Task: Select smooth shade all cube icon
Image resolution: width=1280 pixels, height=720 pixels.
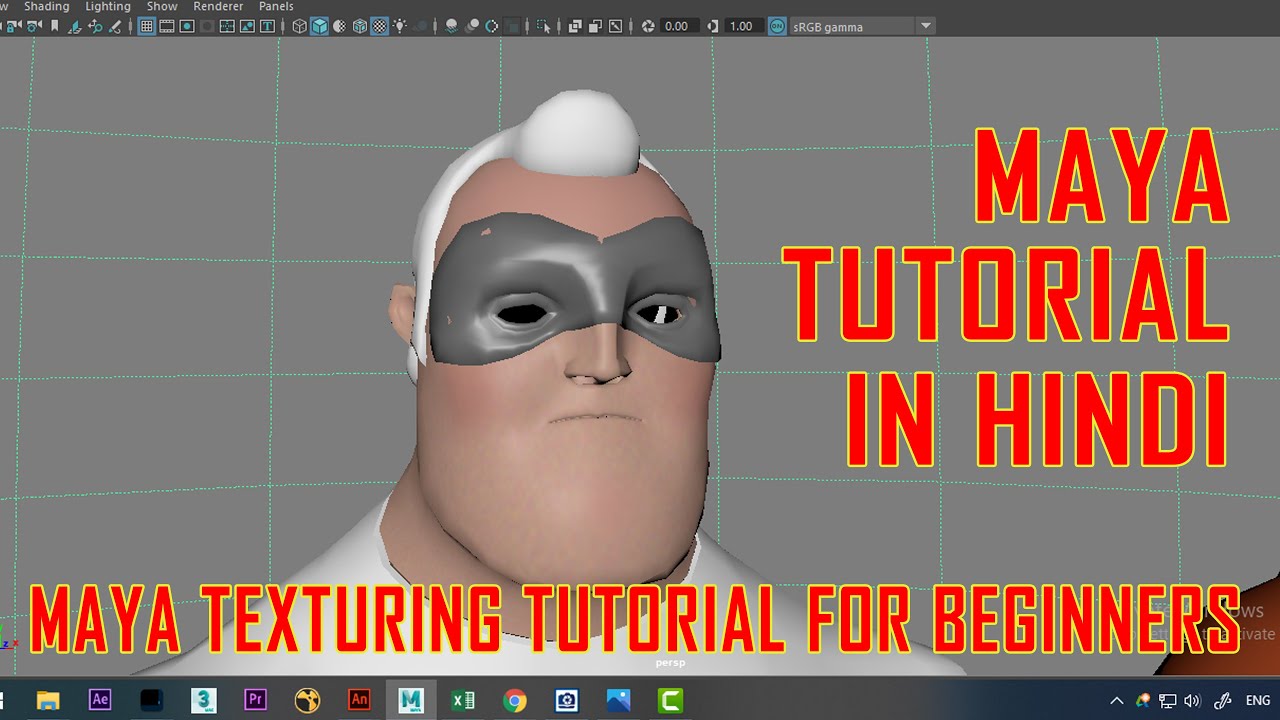Action: click(319, 27)
